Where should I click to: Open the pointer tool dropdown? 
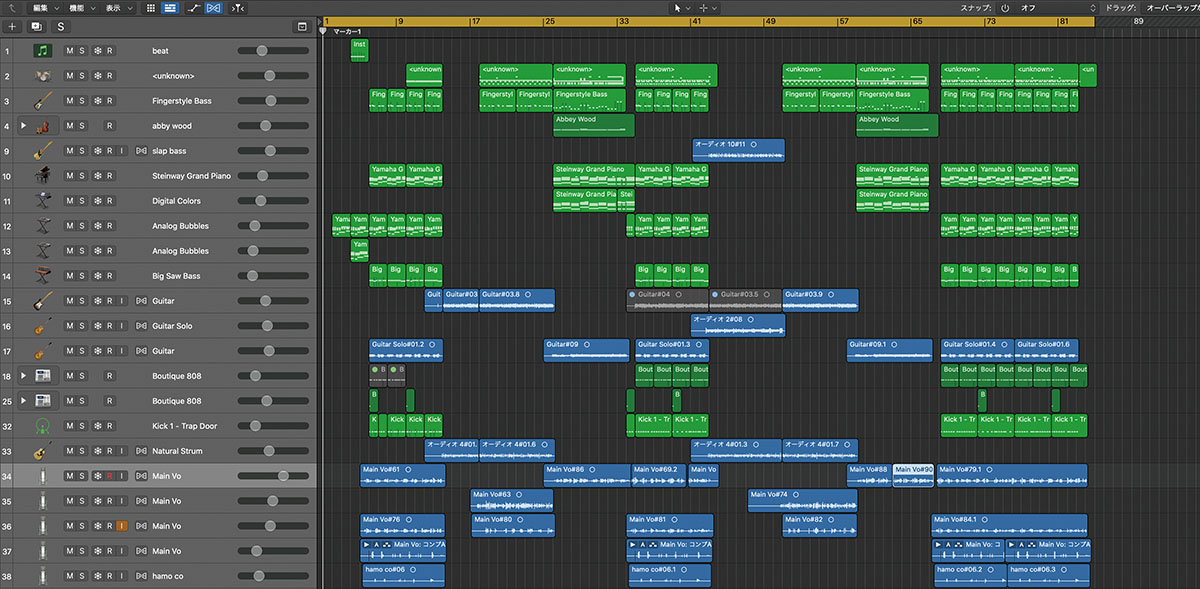(682, 7)
